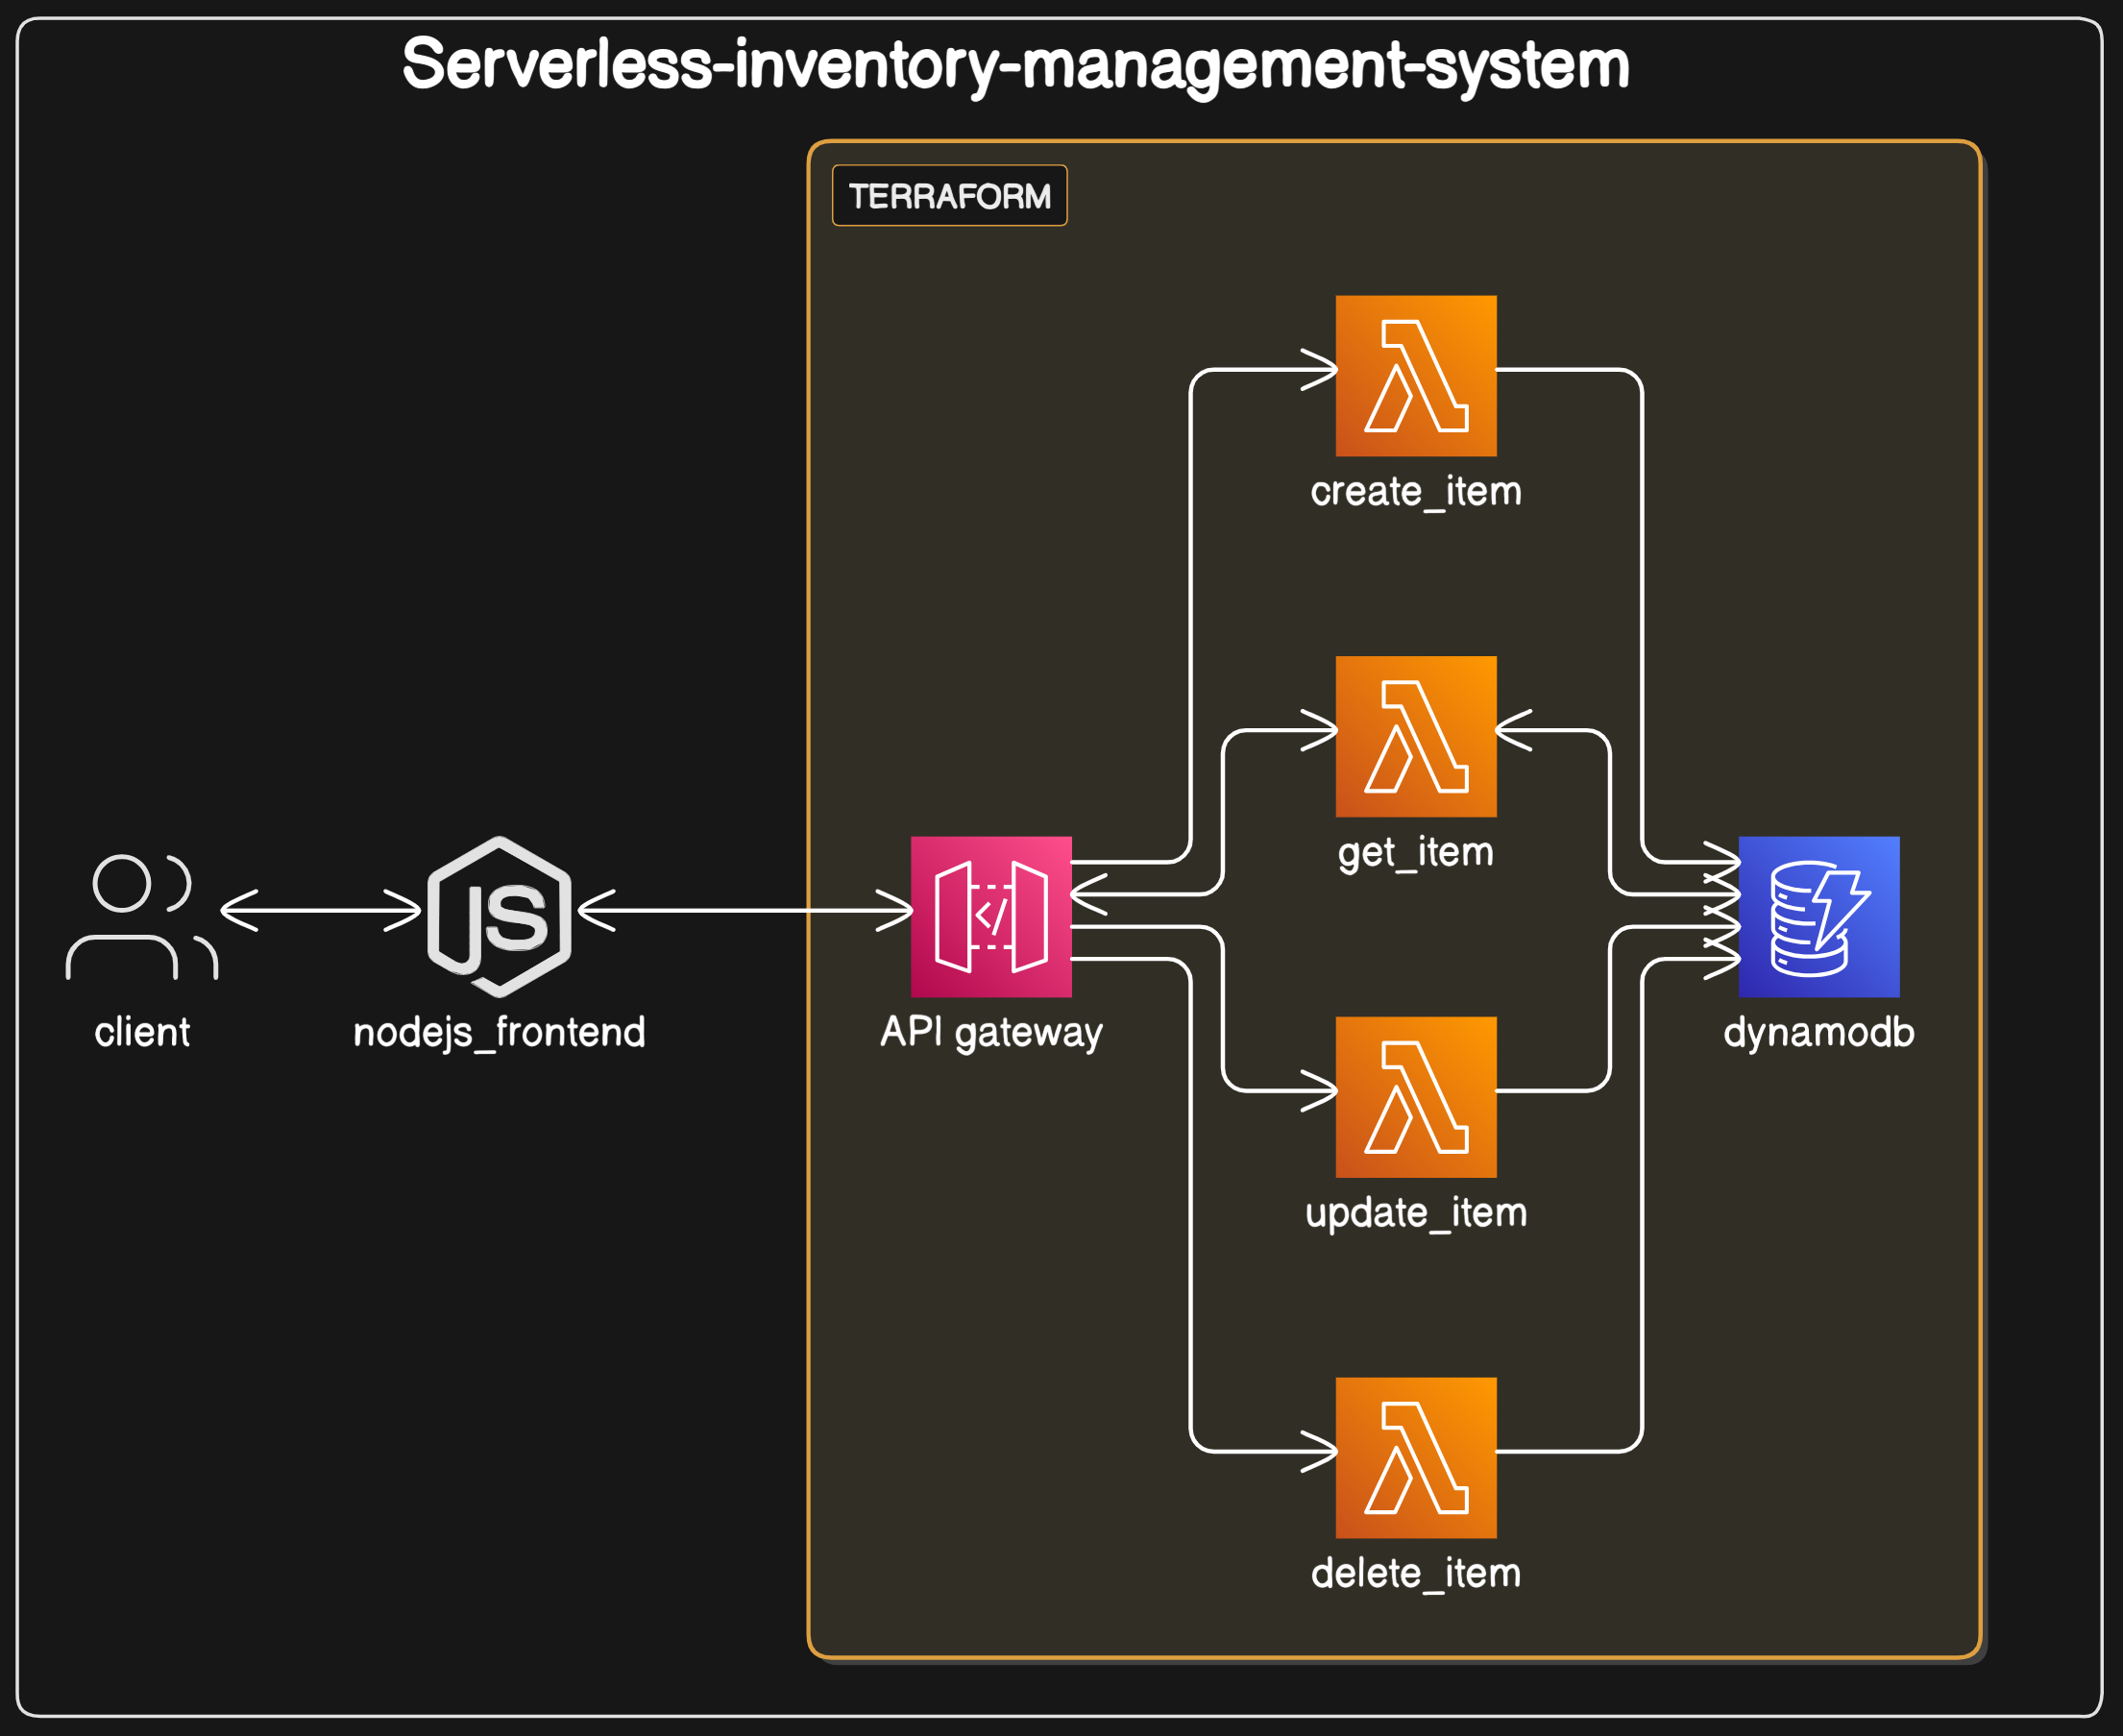Select the update_item Lambda icon
This screenshot has width=2123, height=1736.
point(1416,1097)
